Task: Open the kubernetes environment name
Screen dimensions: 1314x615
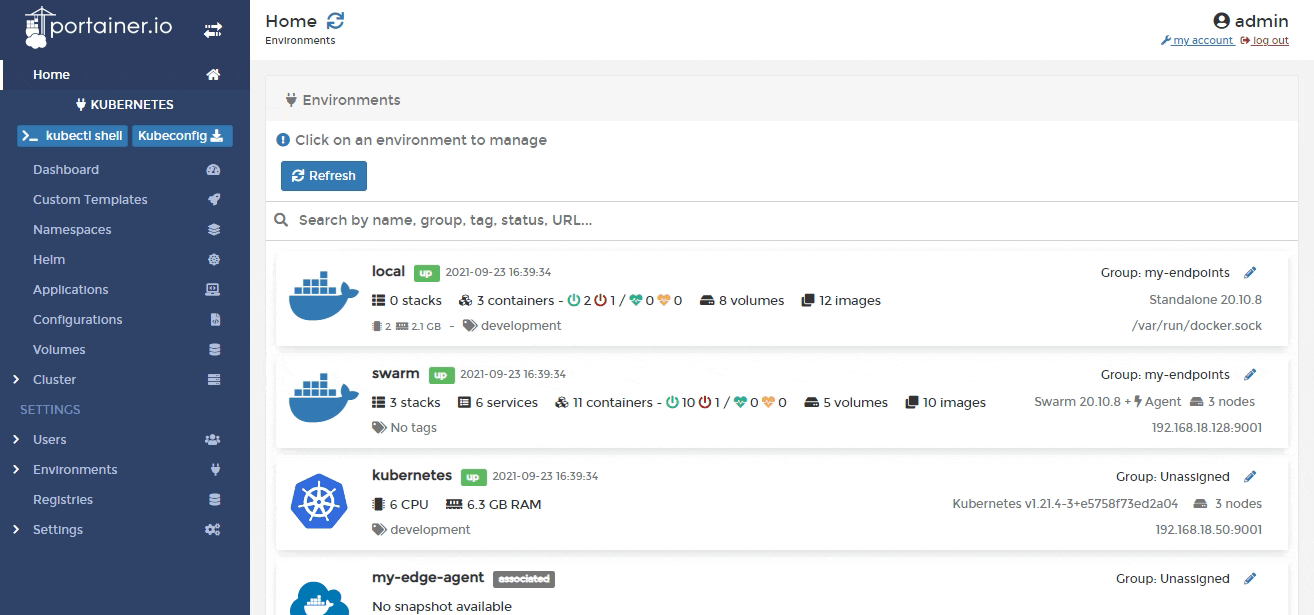Action: pos(412,476)
